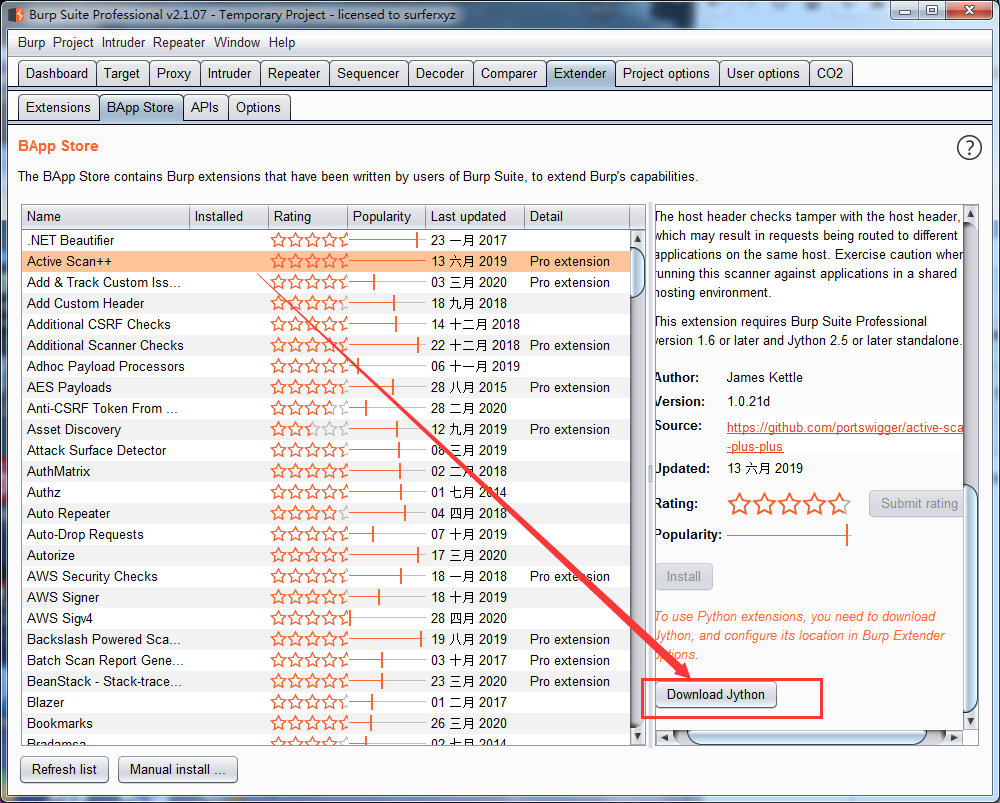Open the Burp menu
The width and height of the screenshot is (1000, 803).
tap(31, 43)
